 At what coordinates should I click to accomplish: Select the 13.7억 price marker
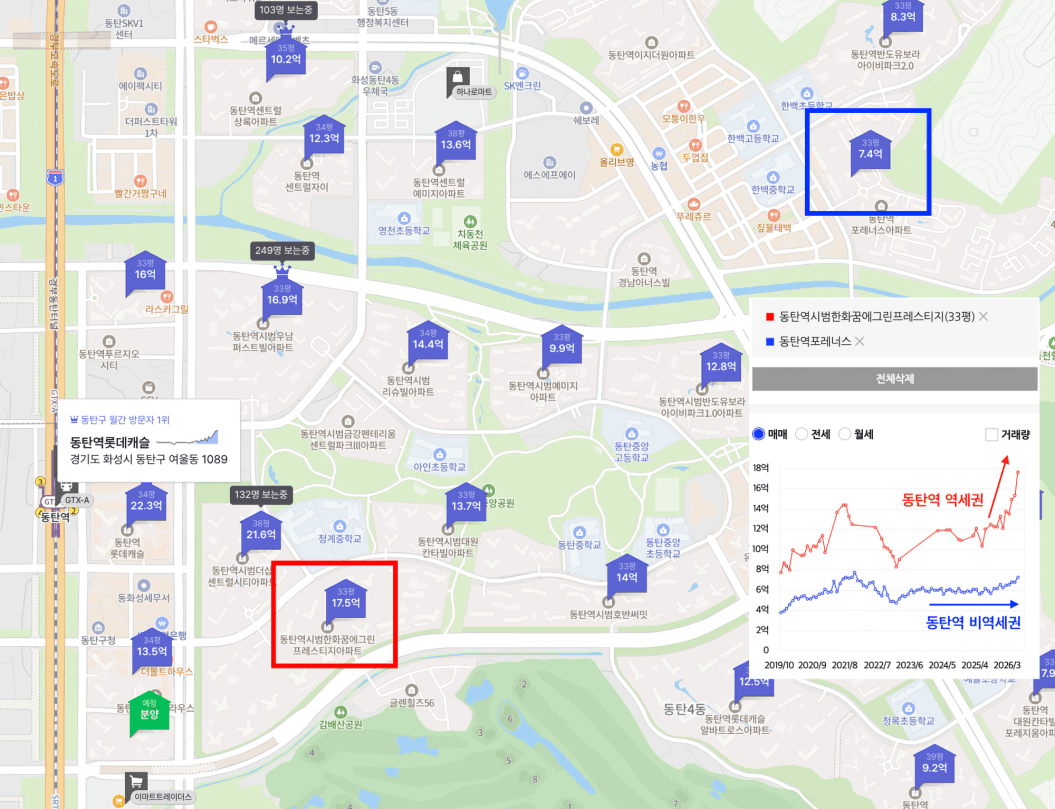tap(466, 503)
